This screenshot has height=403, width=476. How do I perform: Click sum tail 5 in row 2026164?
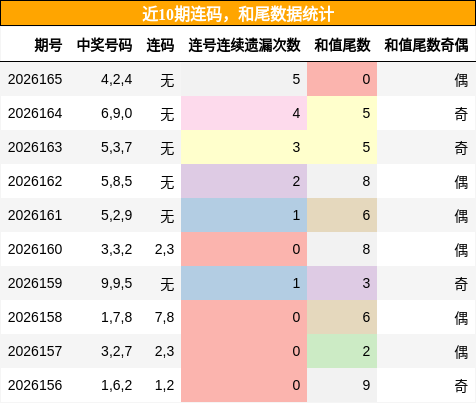[x=342, y=113]
